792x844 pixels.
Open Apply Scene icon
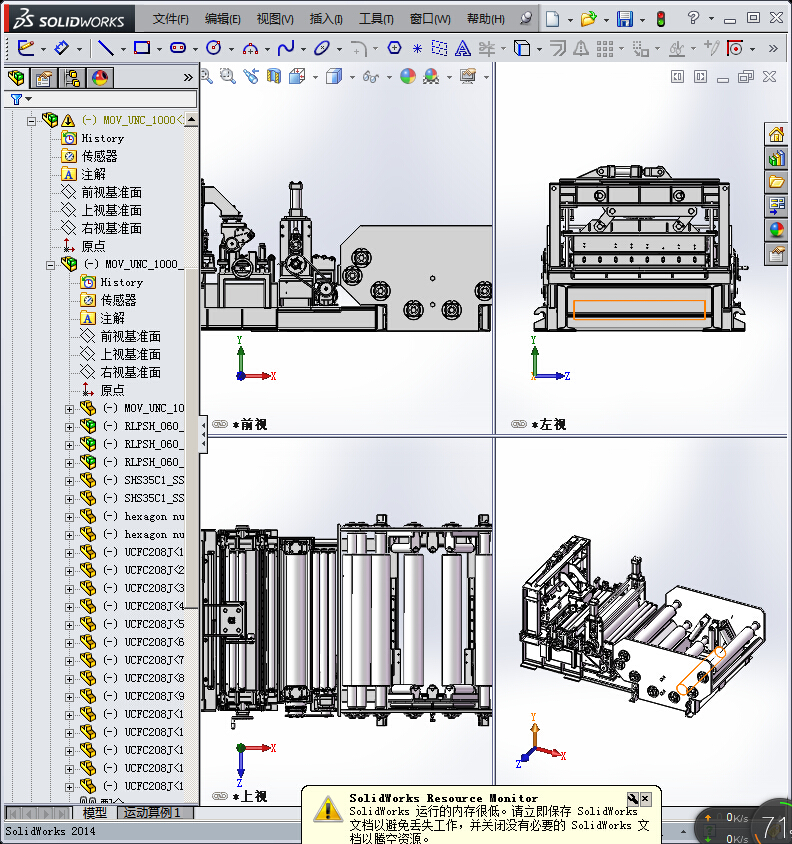[x=431, y=76]
